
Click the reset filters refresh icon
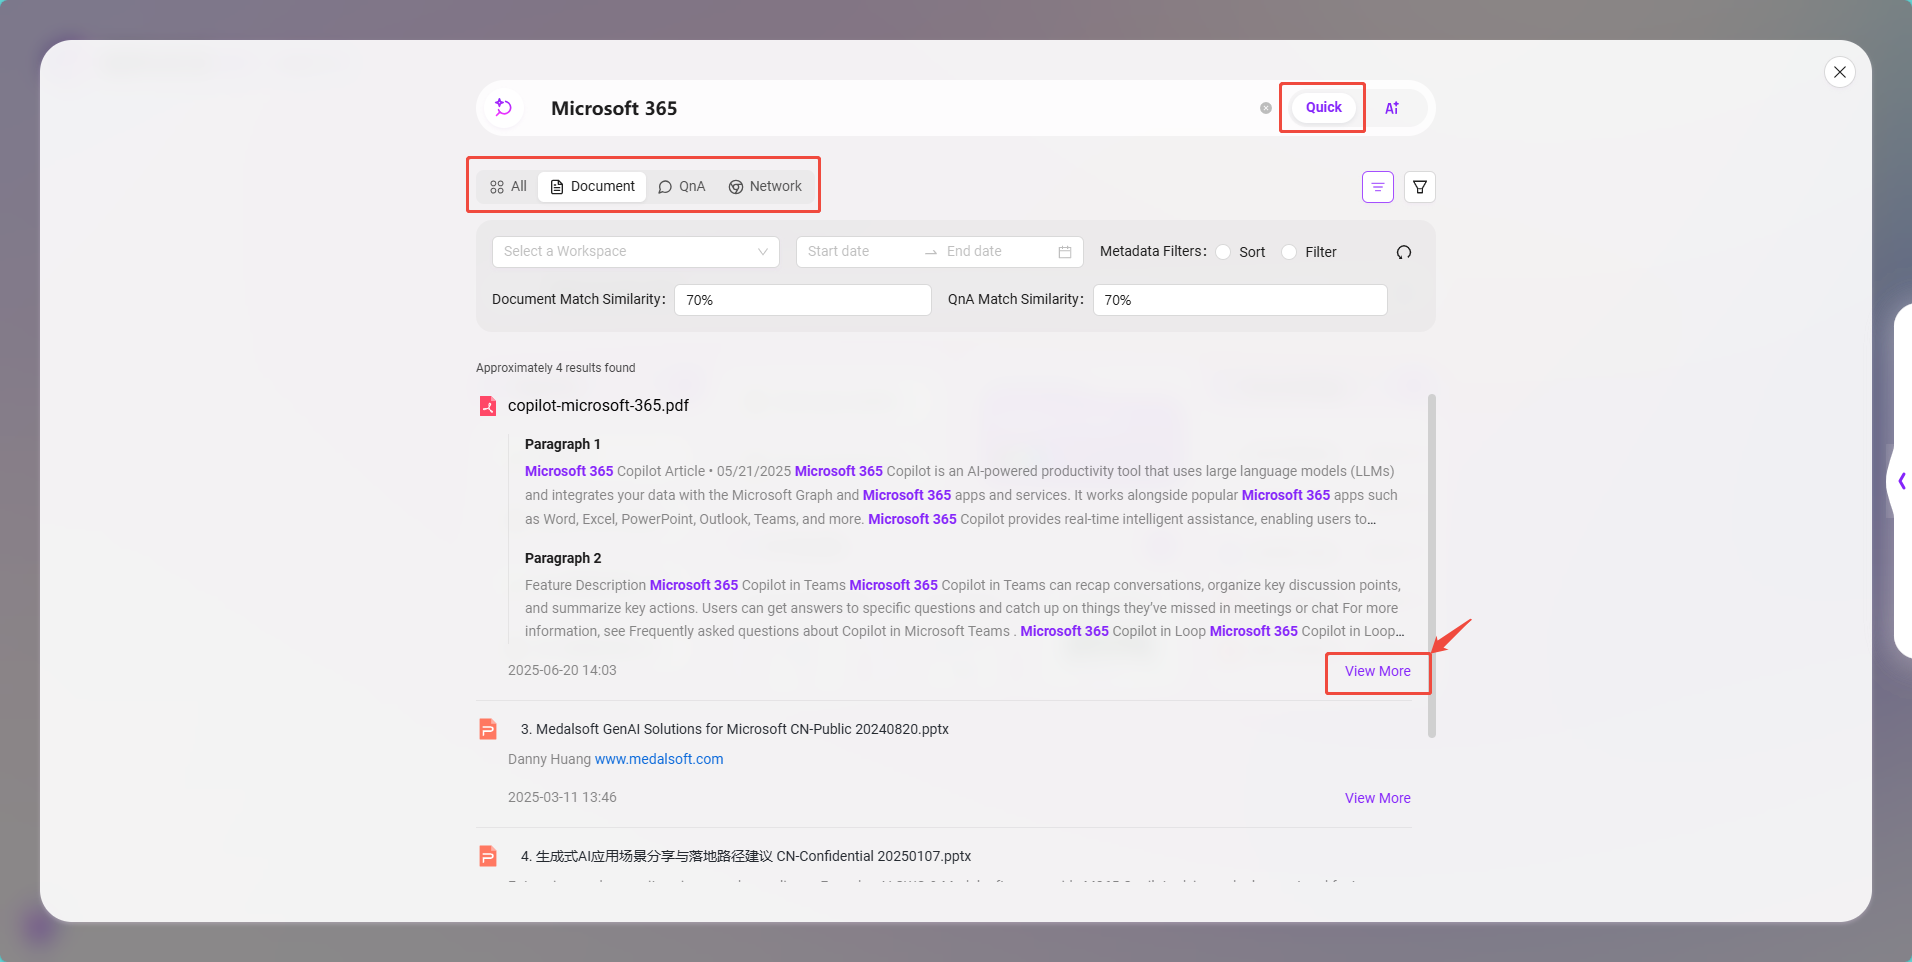tap(1404, 252)
